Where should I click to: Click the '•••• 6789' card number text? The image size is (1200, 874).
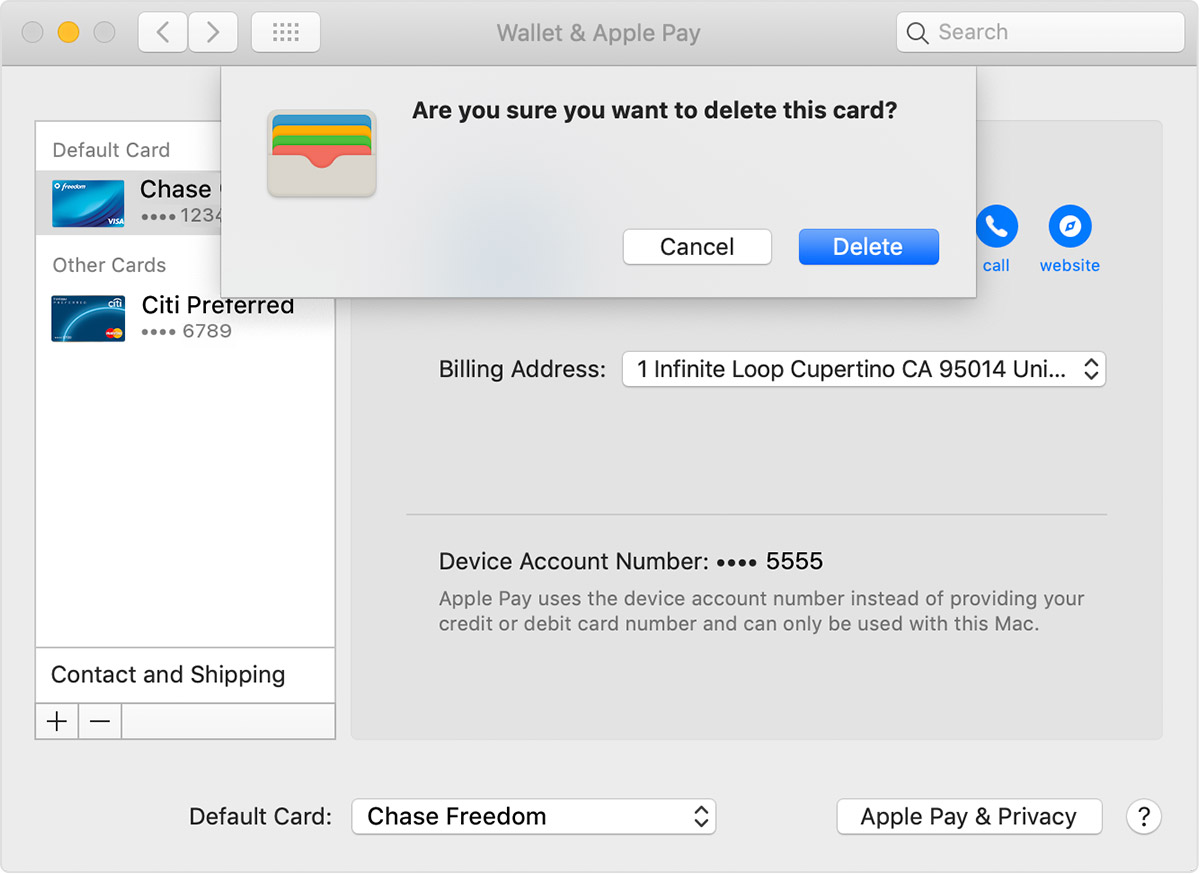[187, 331]
